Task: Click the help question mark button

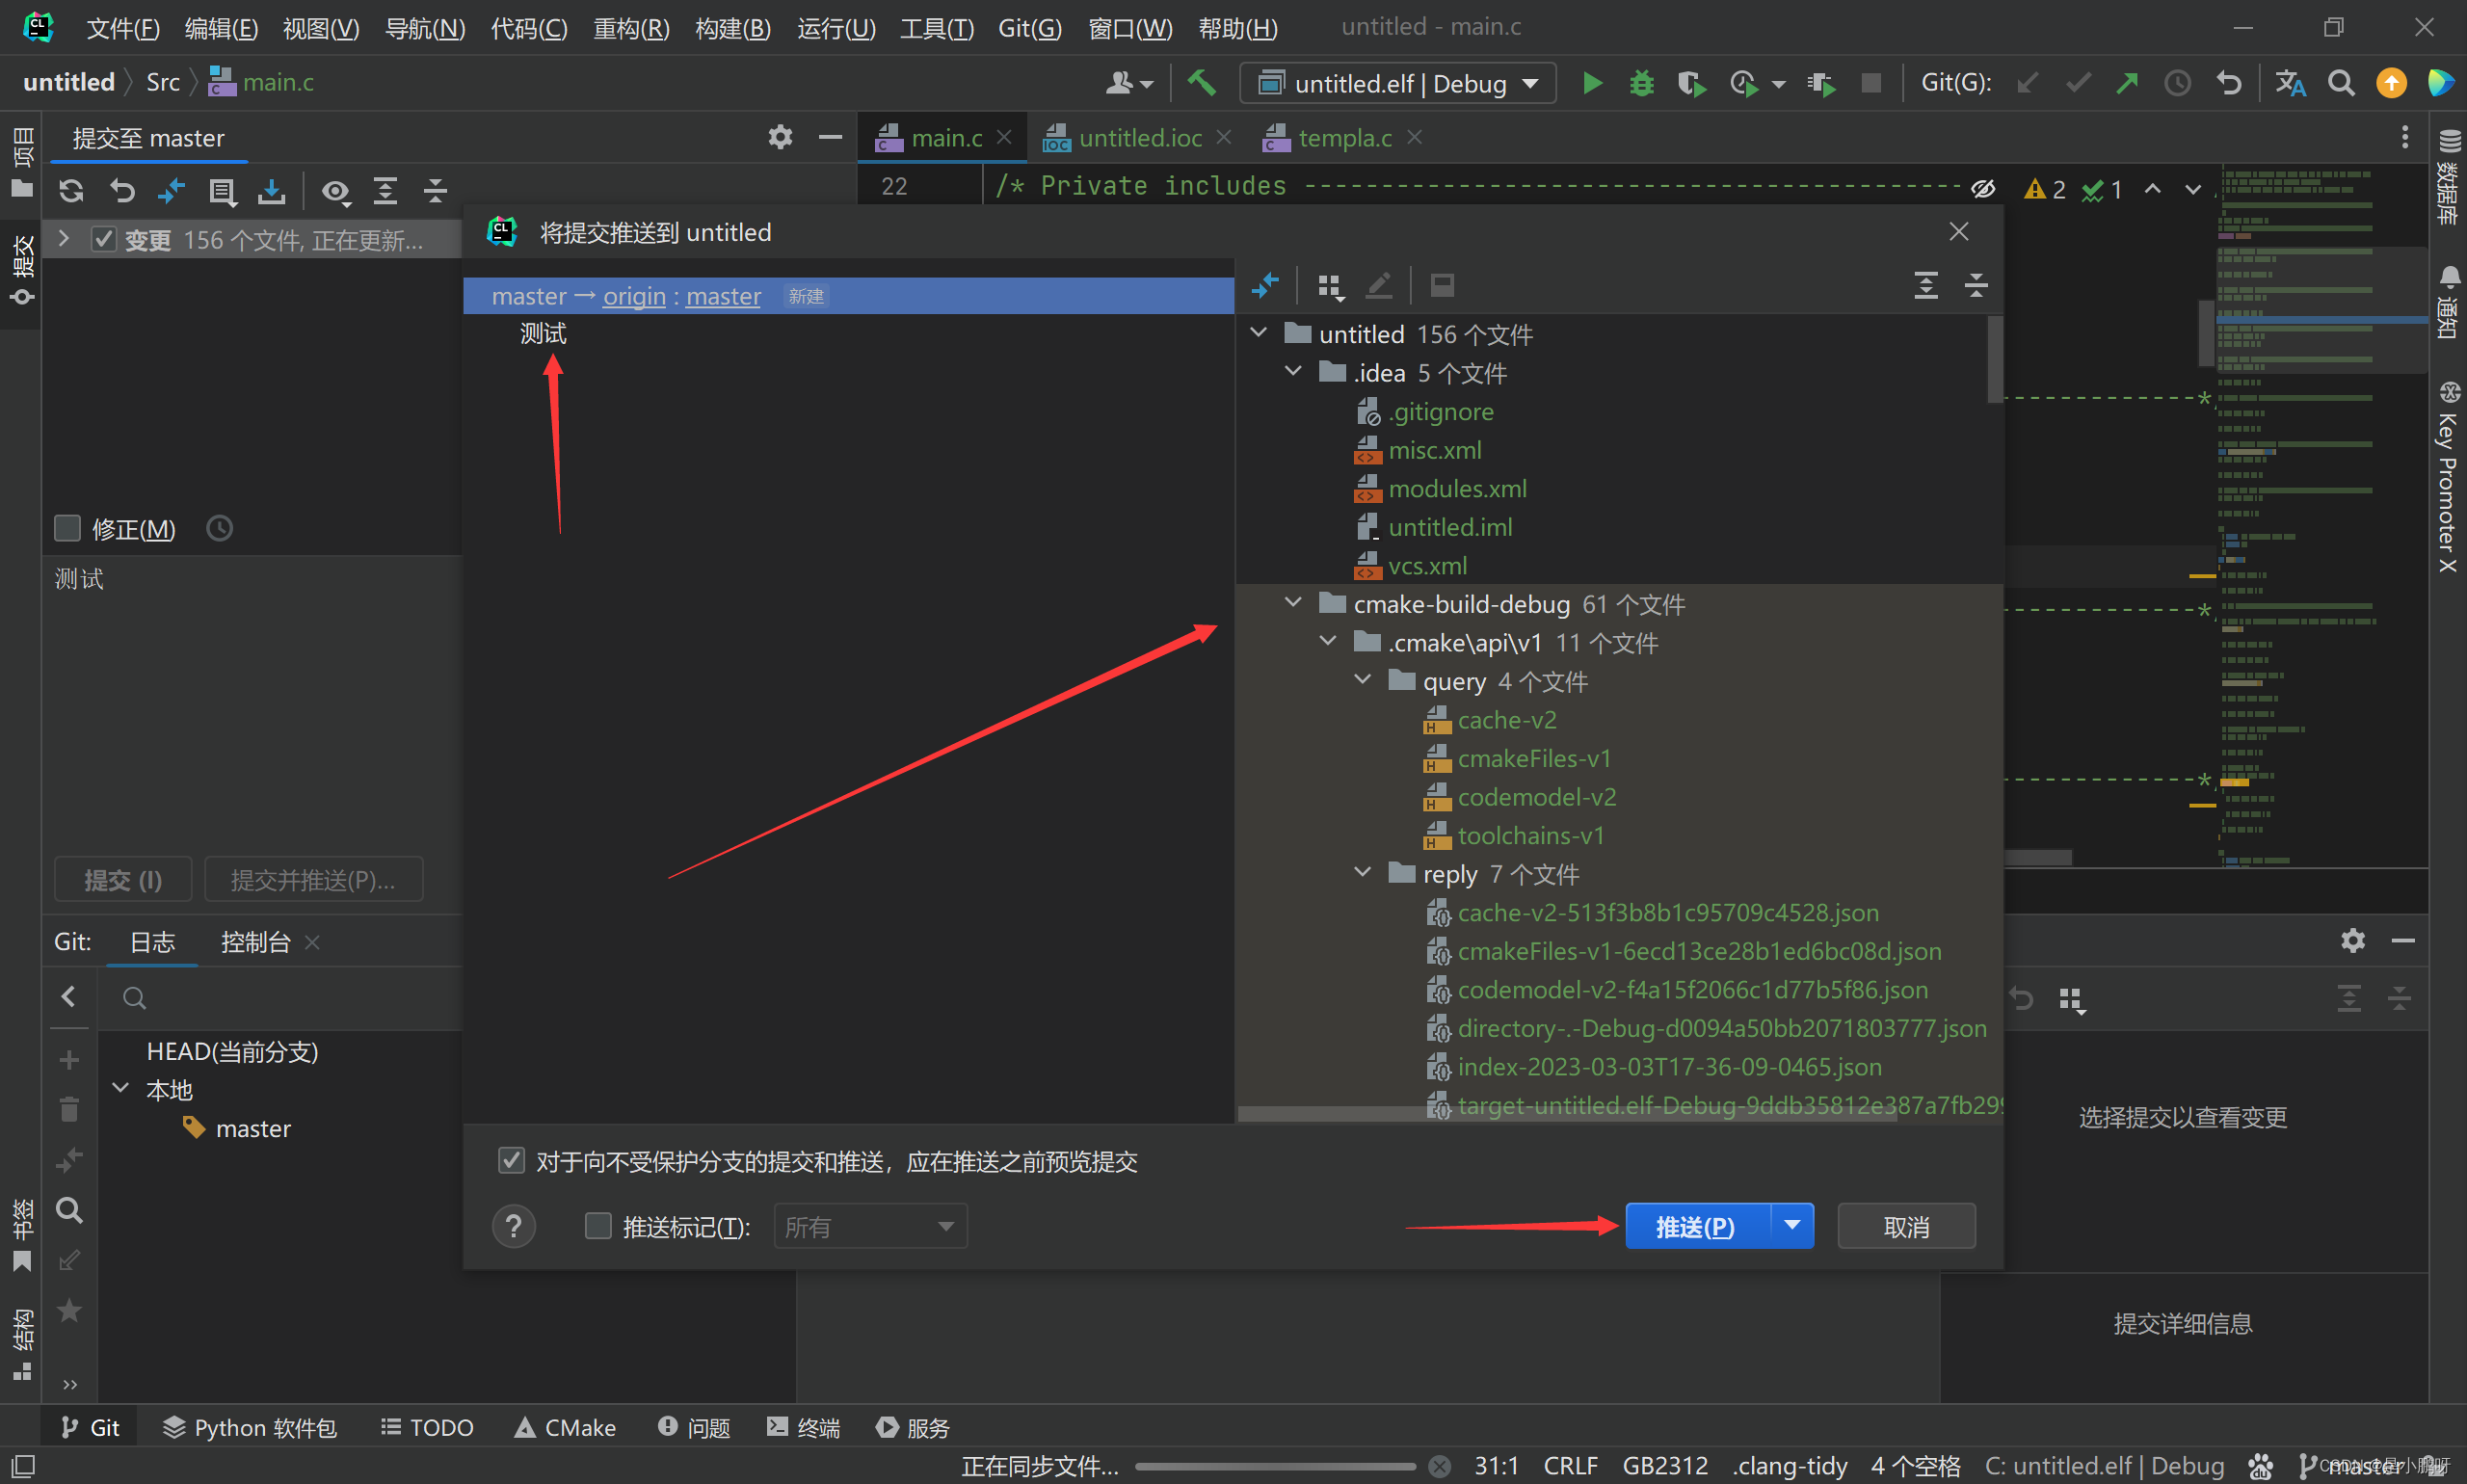Action: [x=513, y=1226]
